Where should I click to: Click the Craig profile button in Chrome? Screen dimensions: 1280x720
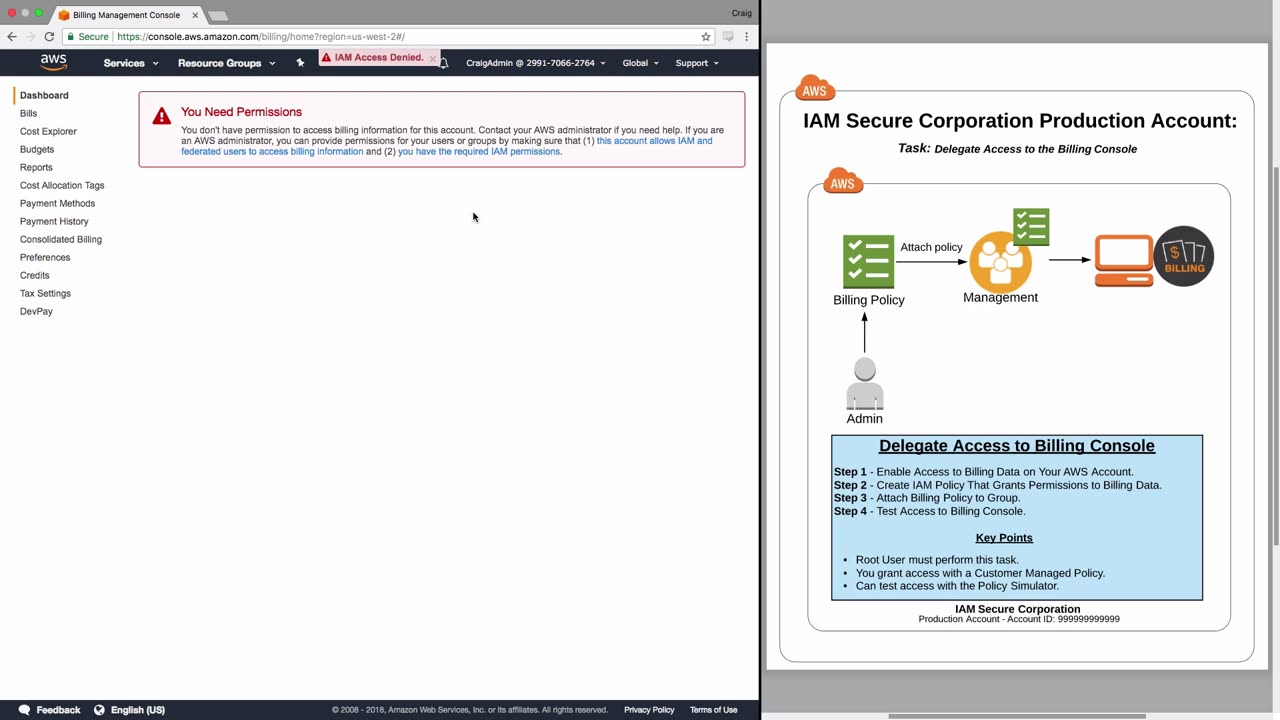coord(742,13)
